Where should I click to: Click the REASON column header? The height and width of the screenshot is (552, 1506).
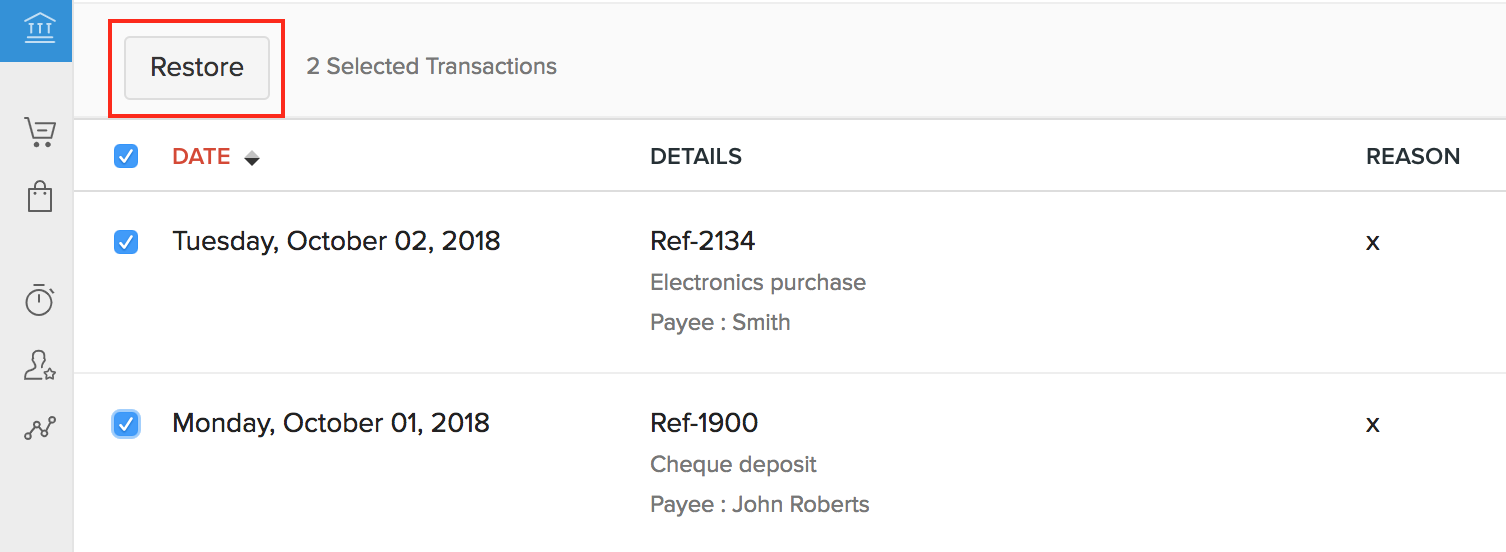pos(1412,157)
